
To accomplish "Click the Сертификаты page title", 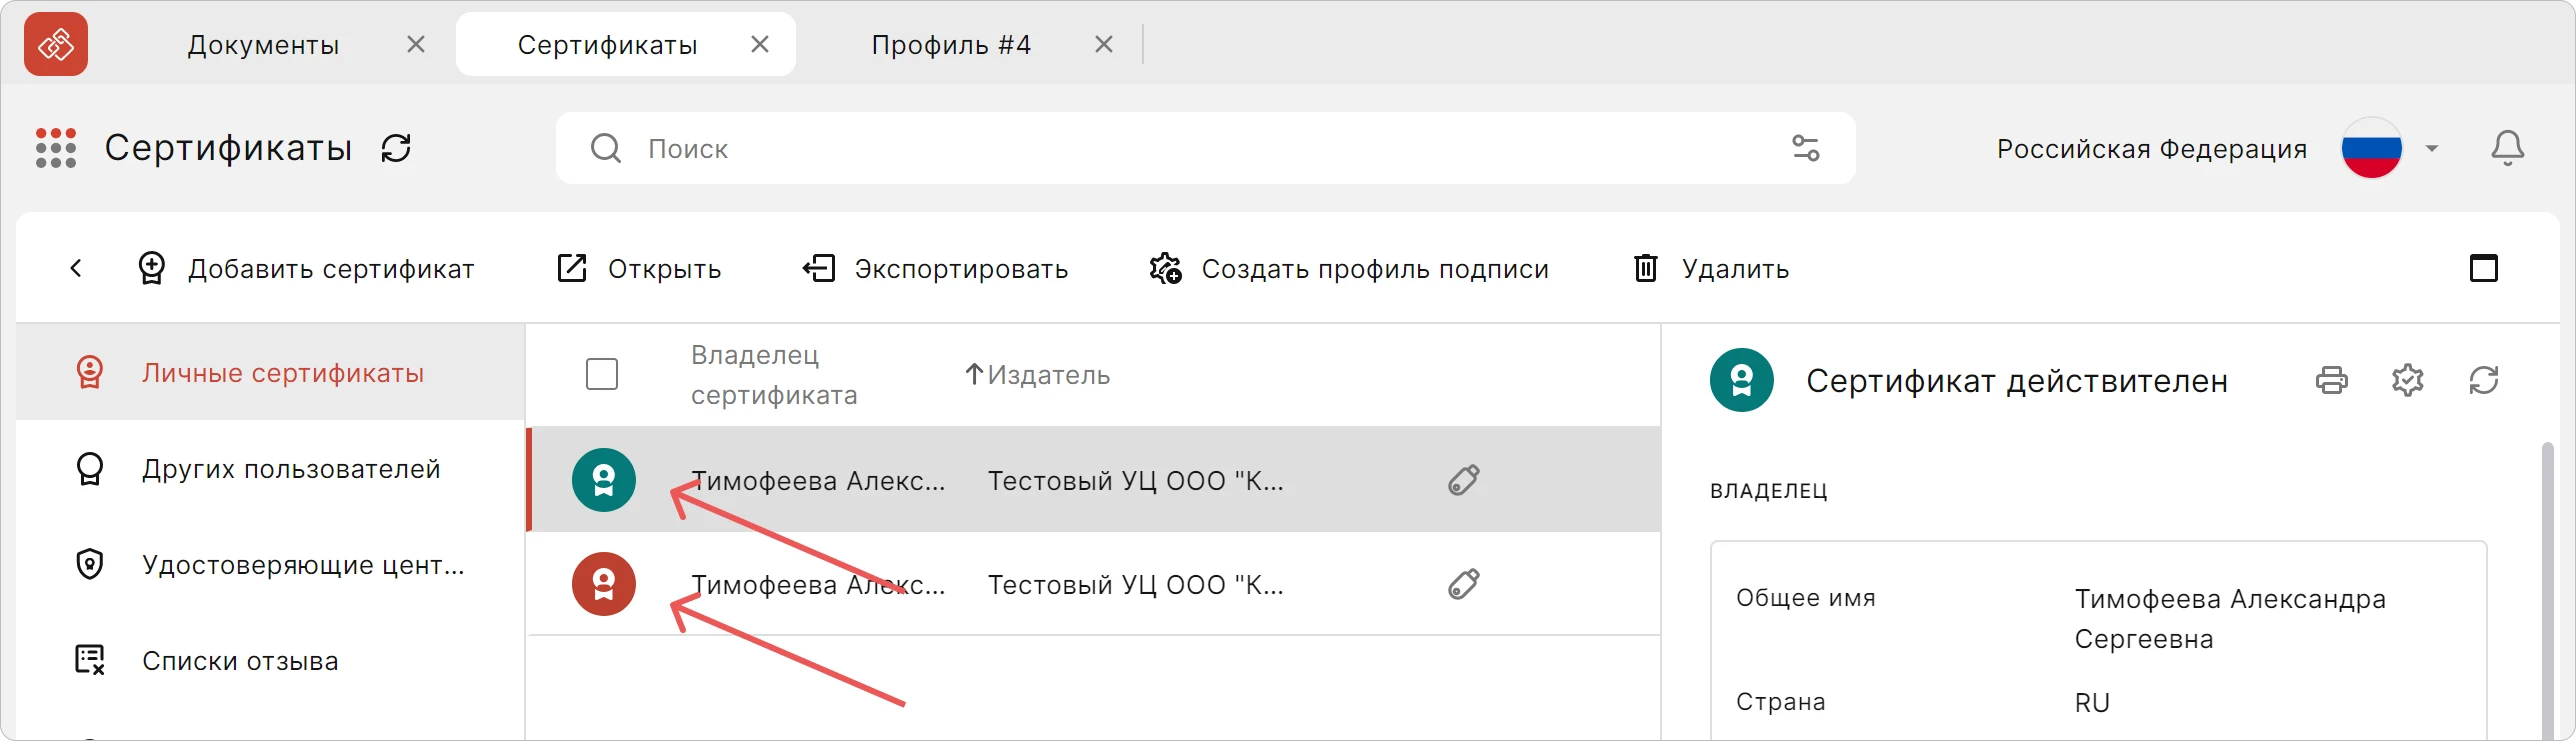I will coord(228,148).
